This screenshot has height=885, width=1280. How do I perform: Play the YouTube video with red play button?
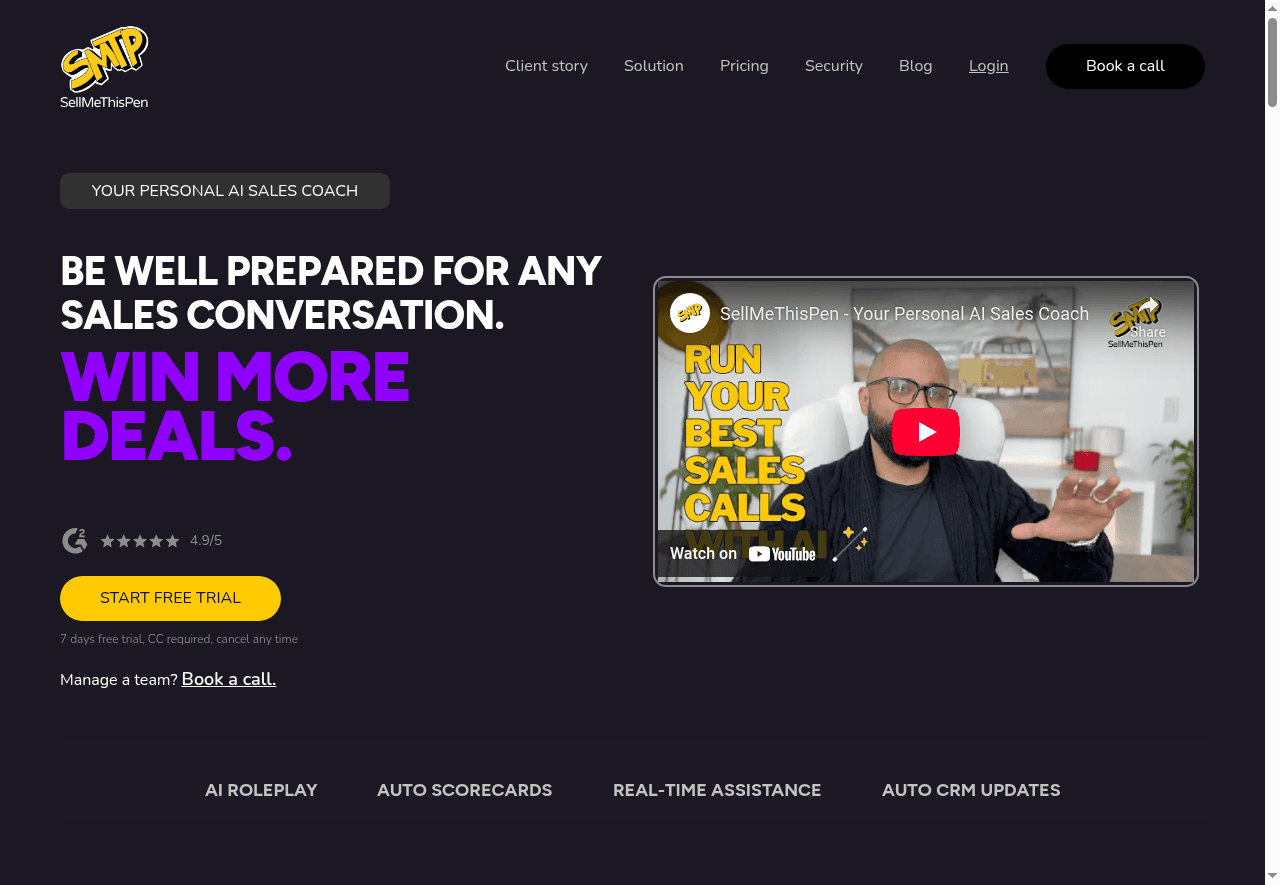[x=925, y=432]
